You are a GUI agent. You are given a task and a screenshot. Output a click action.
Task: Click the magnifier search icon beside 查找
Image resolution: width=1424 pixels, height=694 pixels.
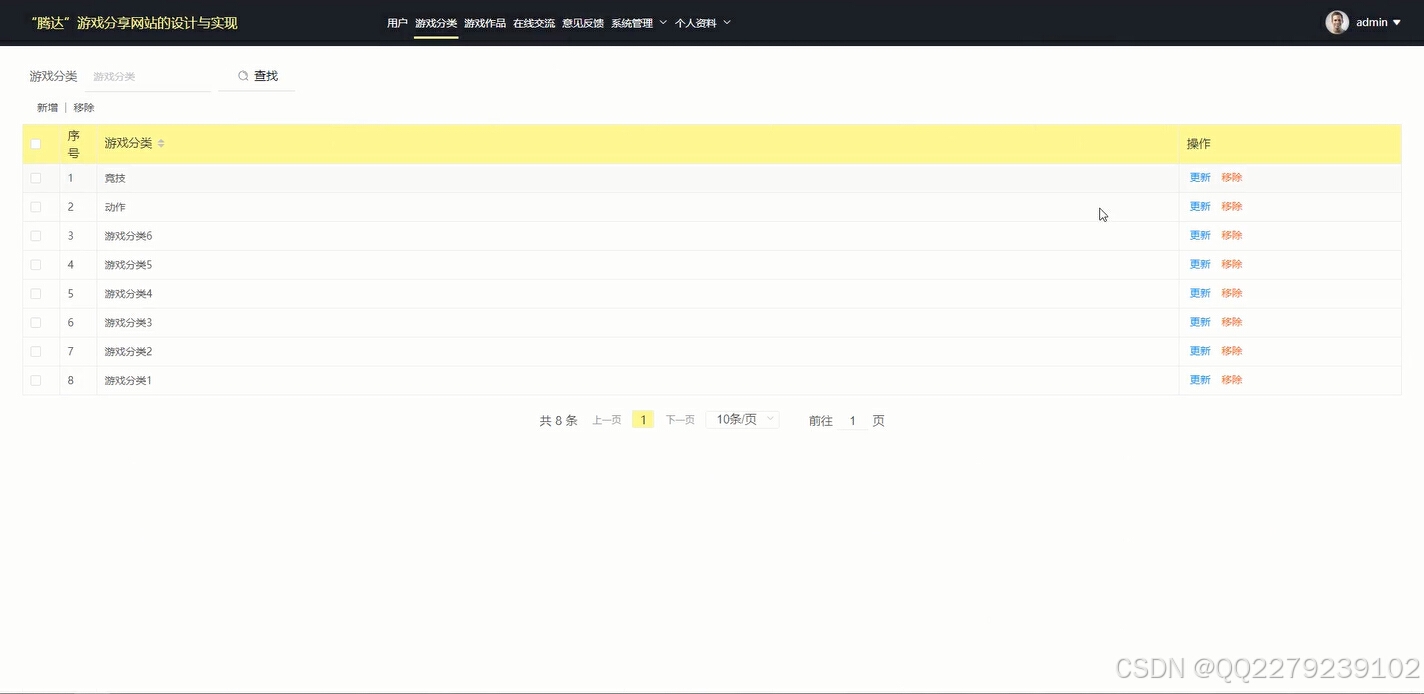[x=243, y=75]
